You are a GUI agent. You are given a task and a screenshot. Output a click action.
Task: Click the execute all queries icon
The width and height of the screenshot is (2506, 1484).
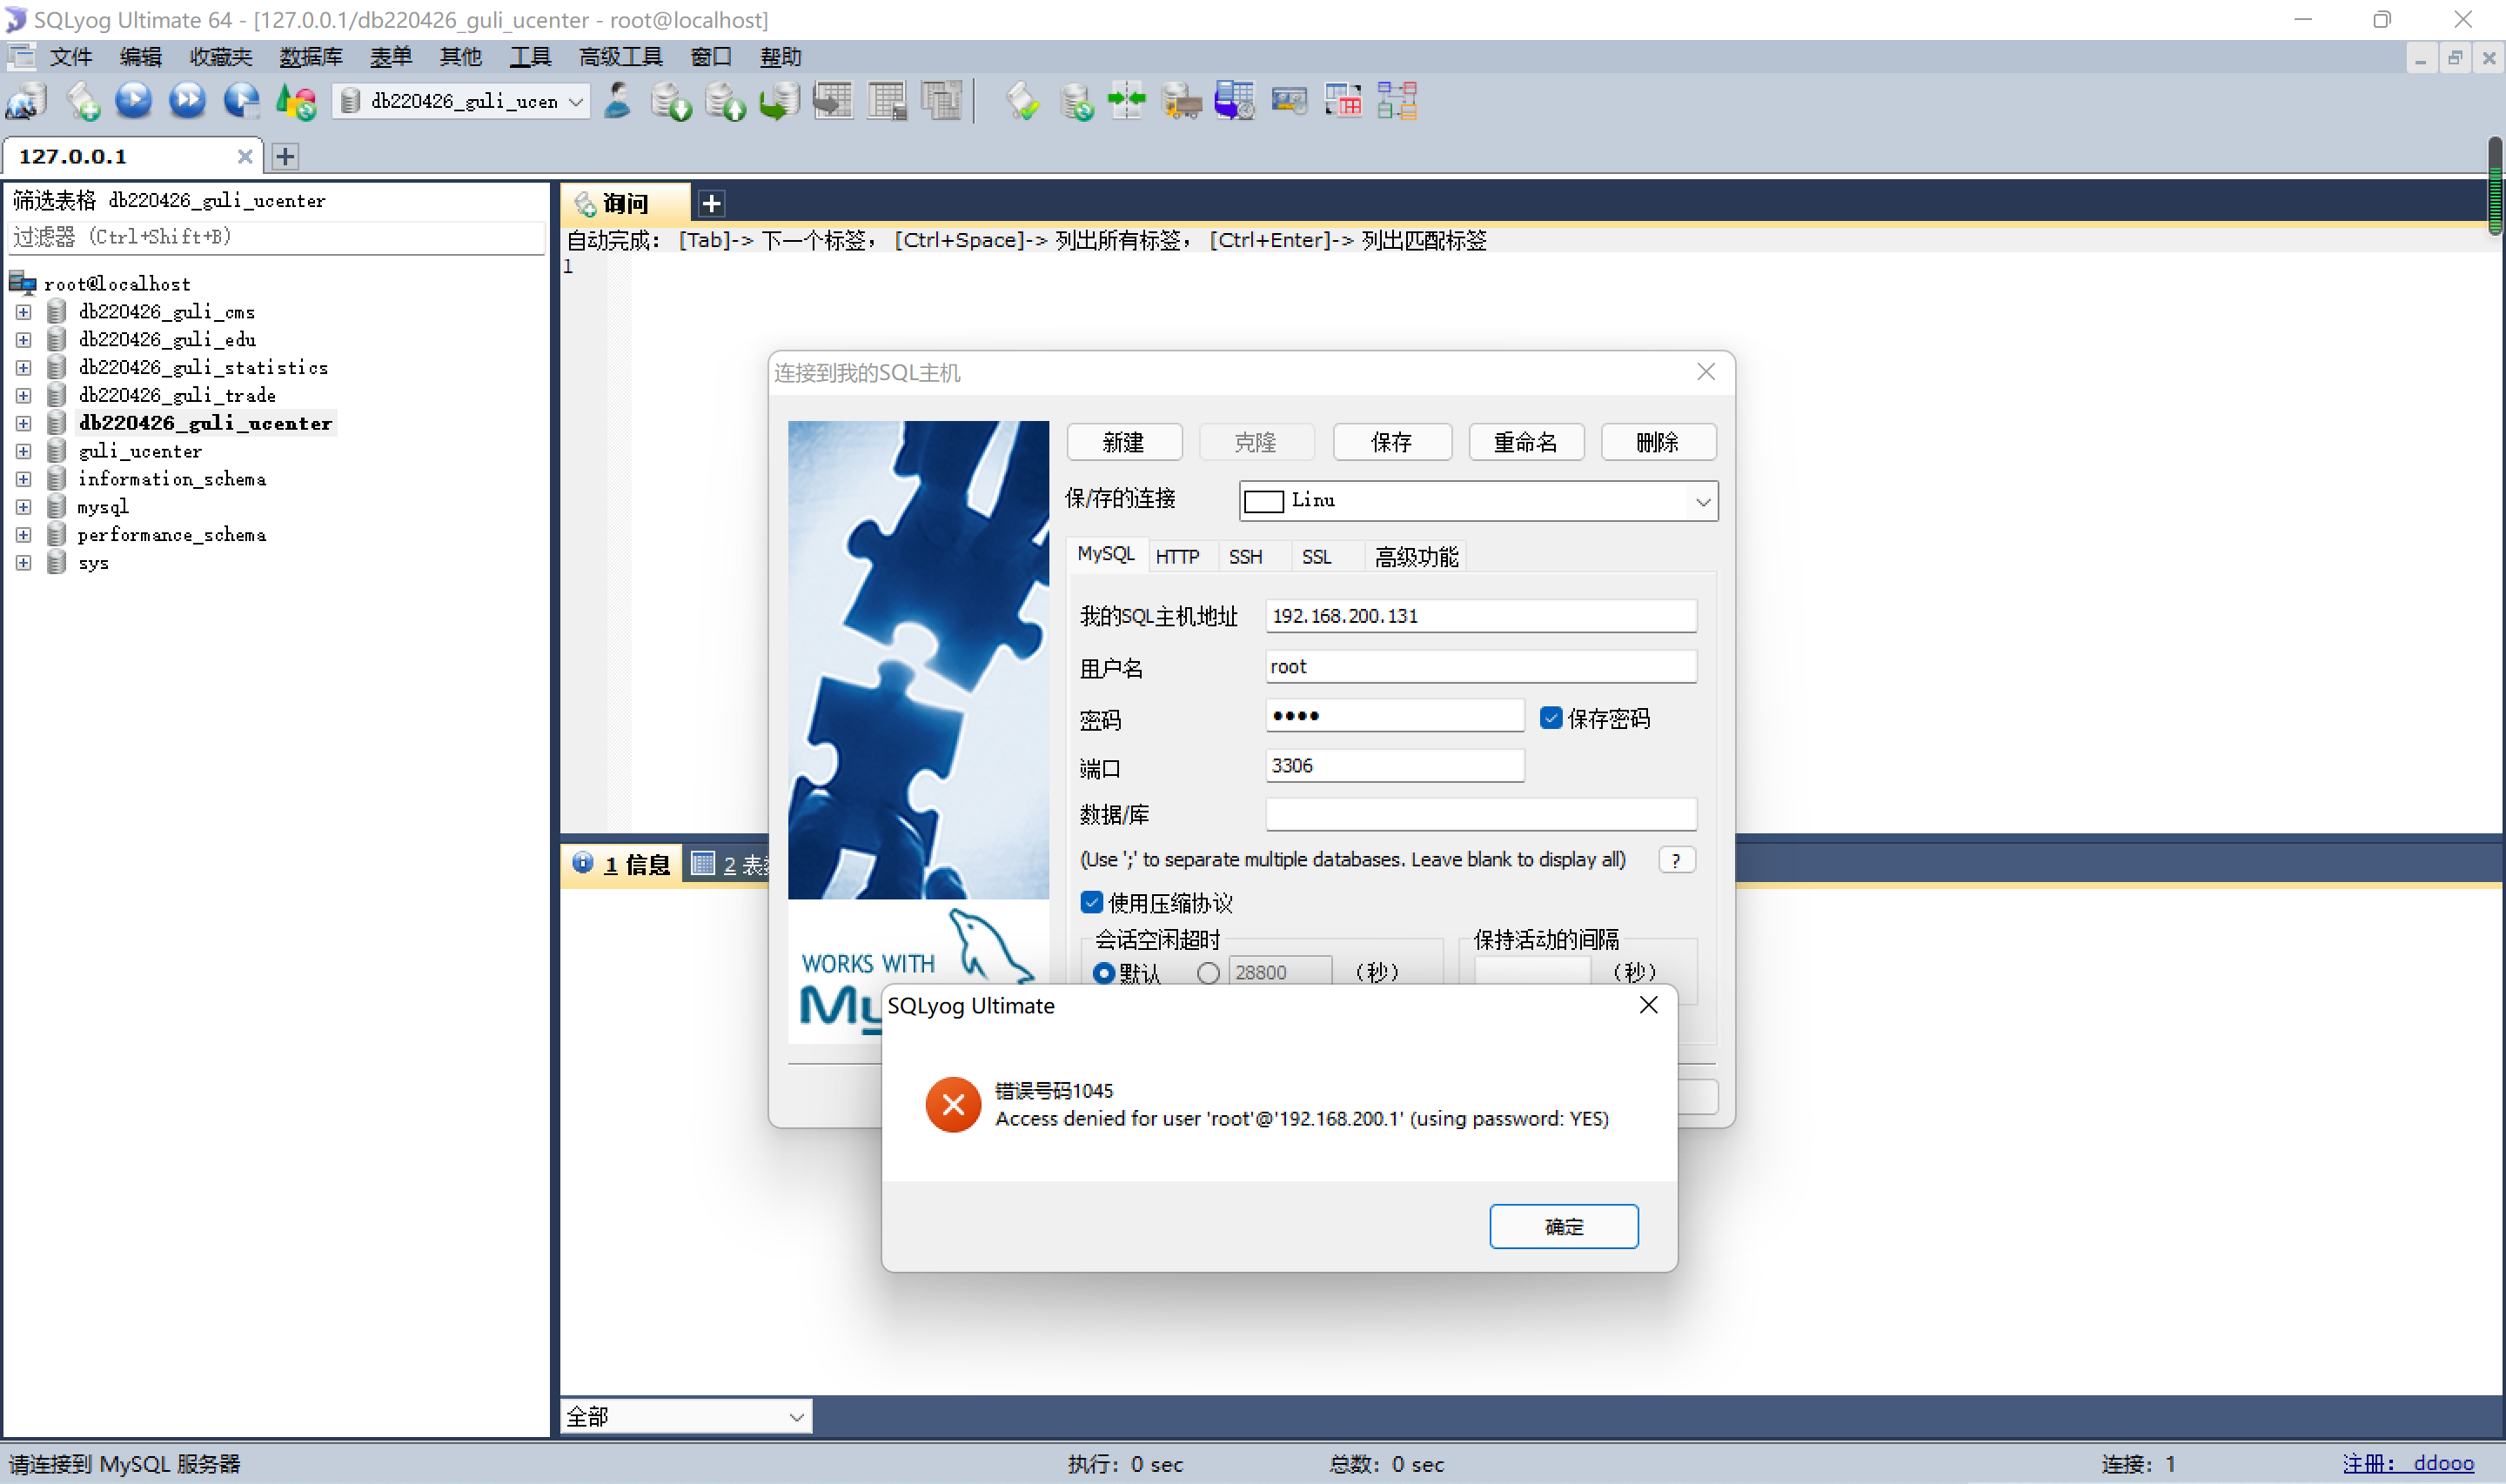[187, 101]
